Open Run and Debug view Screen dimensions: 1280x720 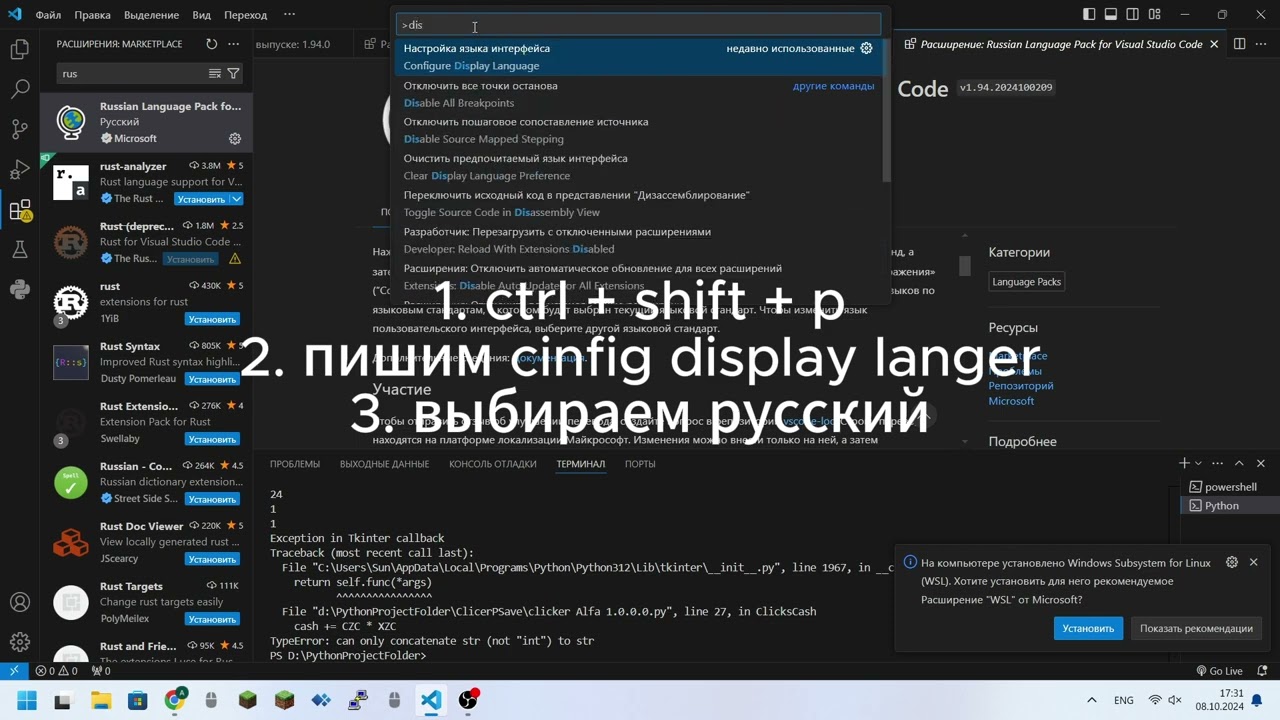coord(20,169)
